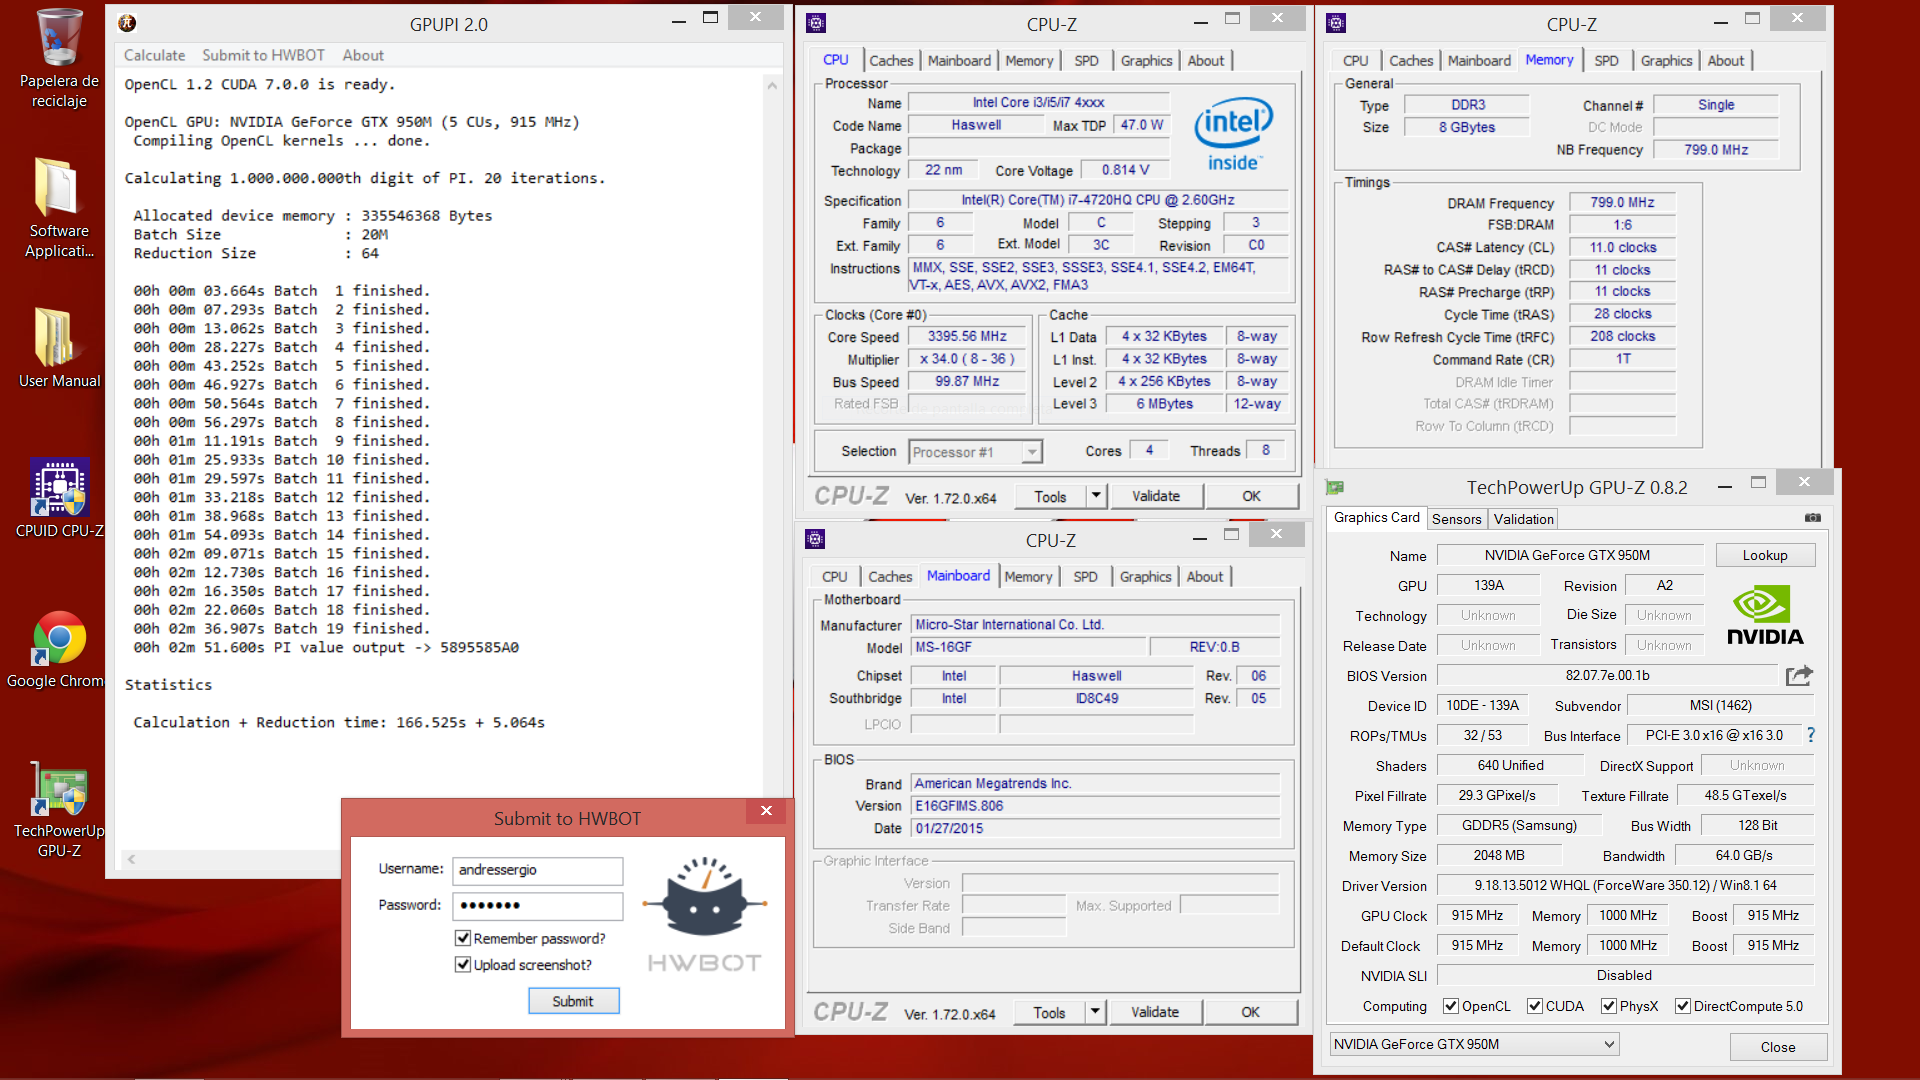Click the BIOS Version E16GFIMS.806 field

[1095, 805]
